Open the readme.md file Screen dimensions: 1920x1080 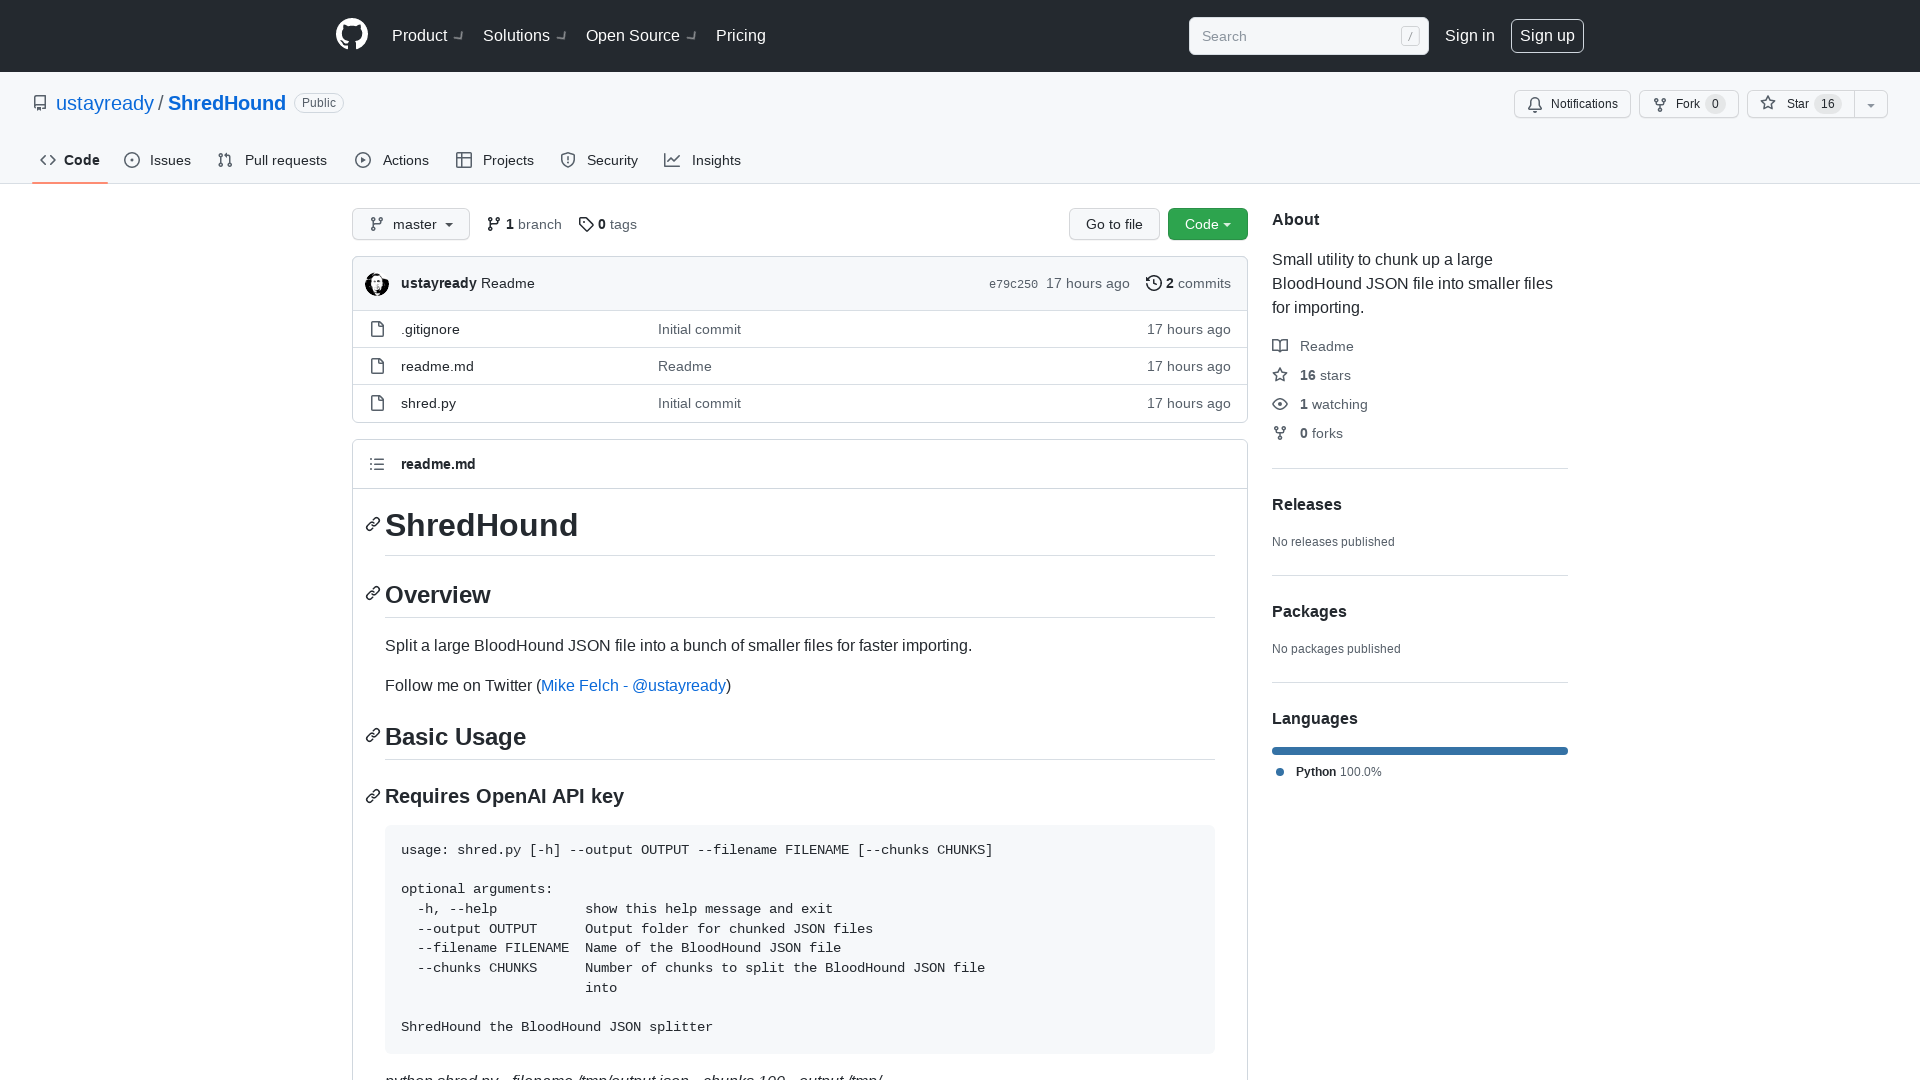(437, 366)
